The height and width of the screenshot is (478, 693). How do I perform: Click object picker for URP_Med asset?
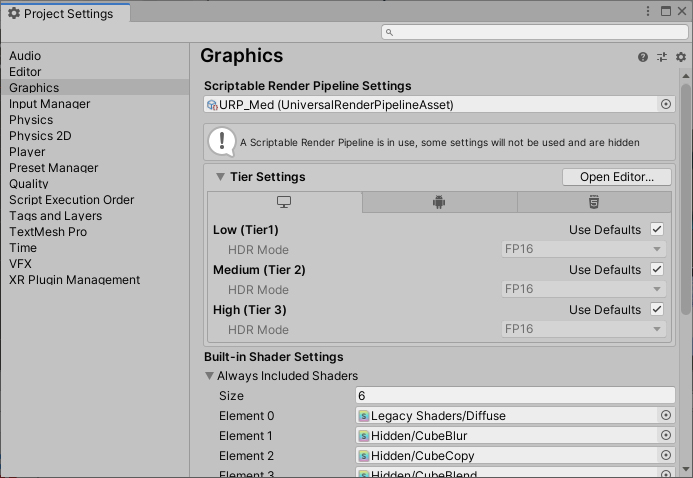point(666,105)
